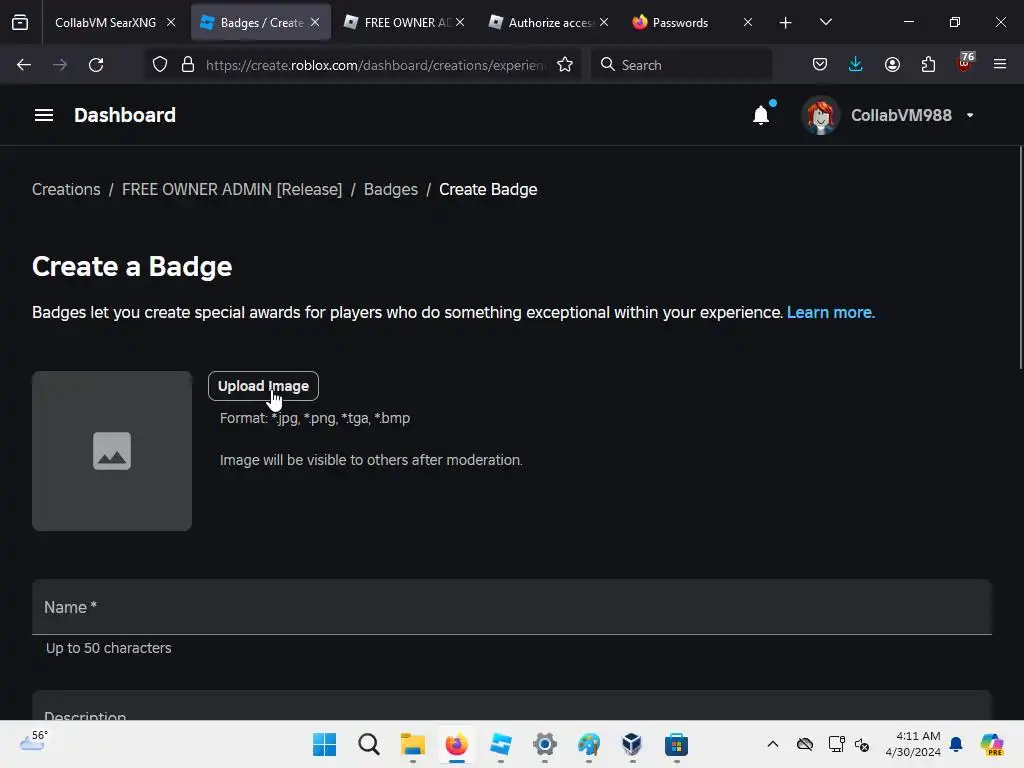Go back to previous page
The image size is (1024, 768).
tap(24, 65)
